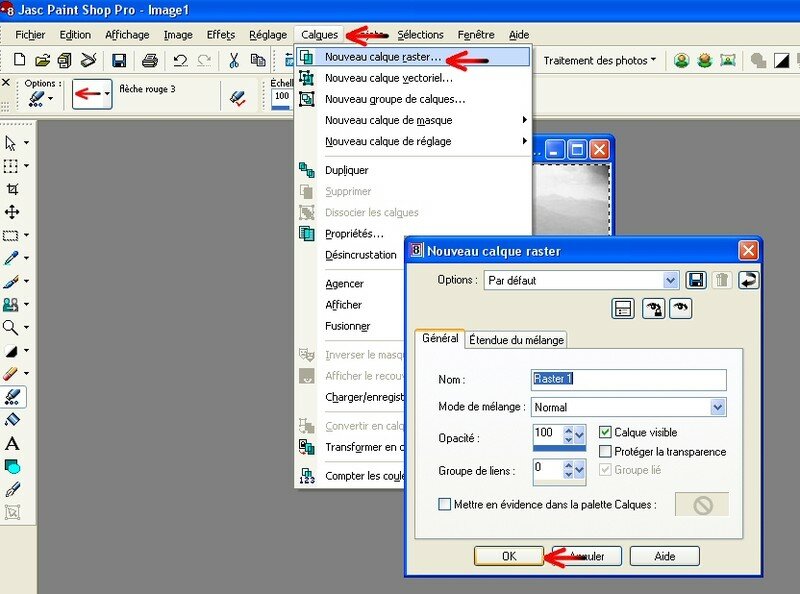
Task: Select the Paint Brush tool
Action: click(11, 281)
